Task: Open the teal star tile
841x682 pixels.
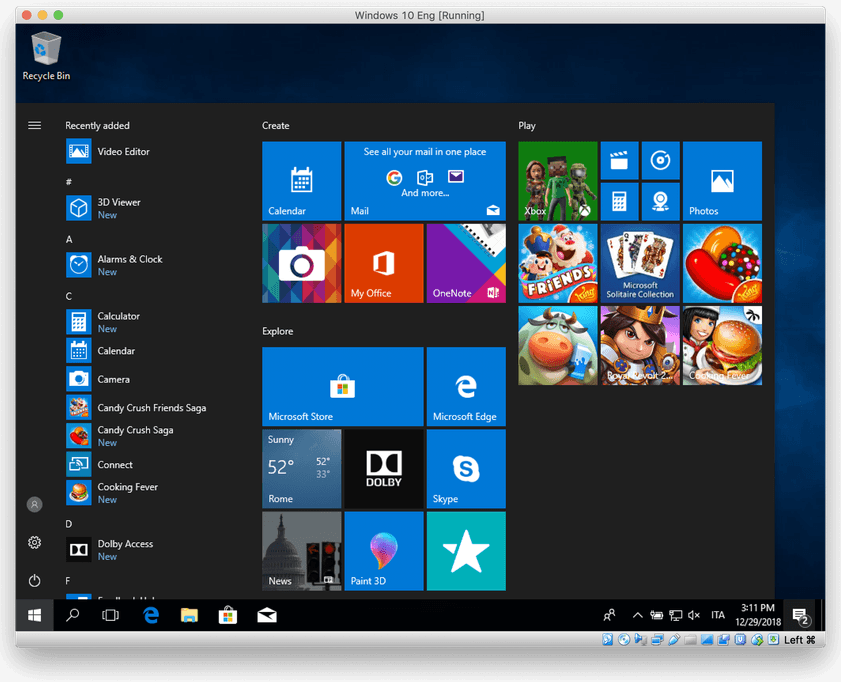Action: coord(466,551)
